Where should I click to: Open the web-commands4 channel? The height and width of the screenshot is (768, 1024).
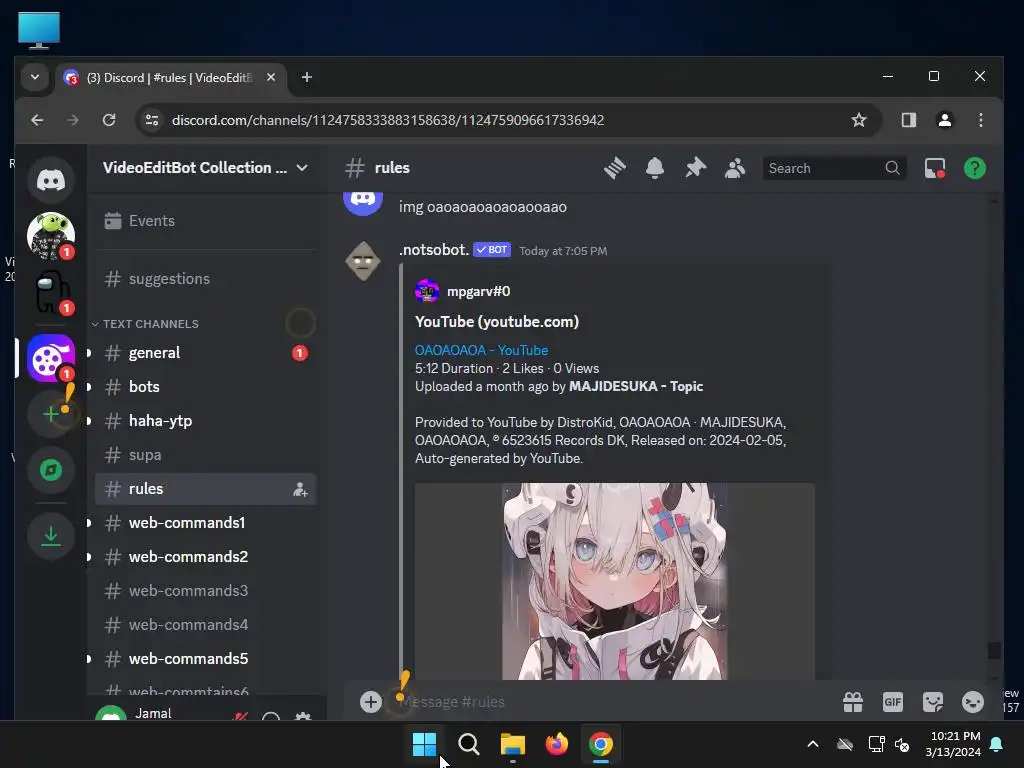tap(205, 624)
